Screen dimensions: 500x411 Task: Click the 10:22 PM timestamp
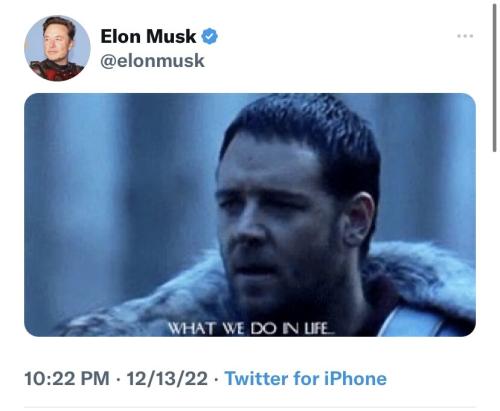point(67,379)
